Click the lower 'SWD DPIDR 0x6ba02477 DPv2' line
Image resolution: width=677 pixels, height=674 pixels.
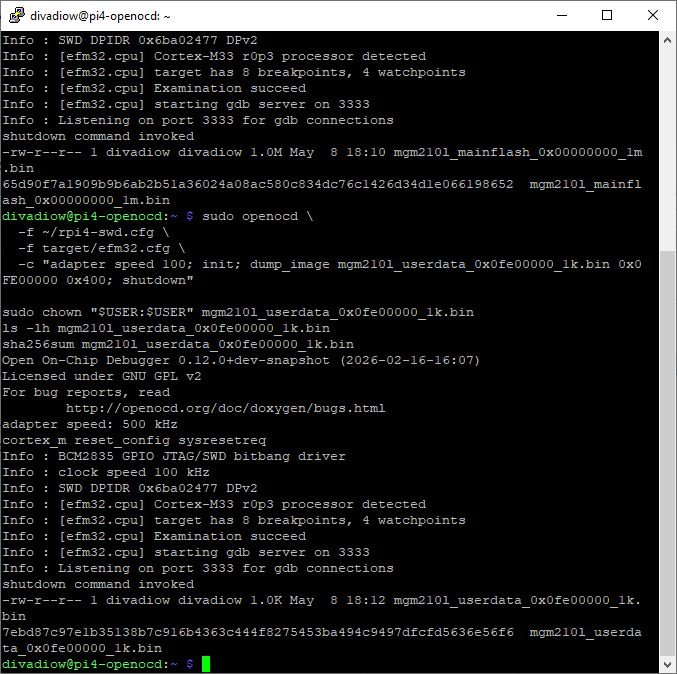[130, 488]
